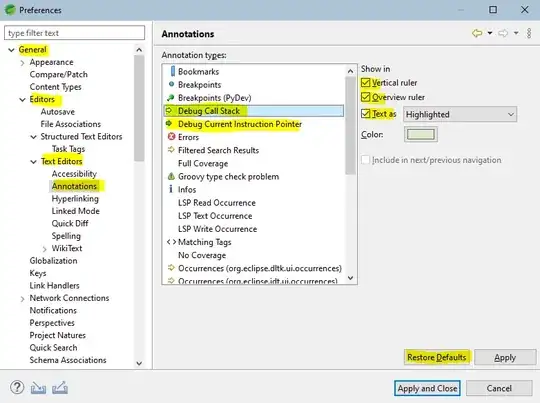Select the No Coverage annotation type
This screenshot has height=403, width=540.
click(x=202, y=255)
